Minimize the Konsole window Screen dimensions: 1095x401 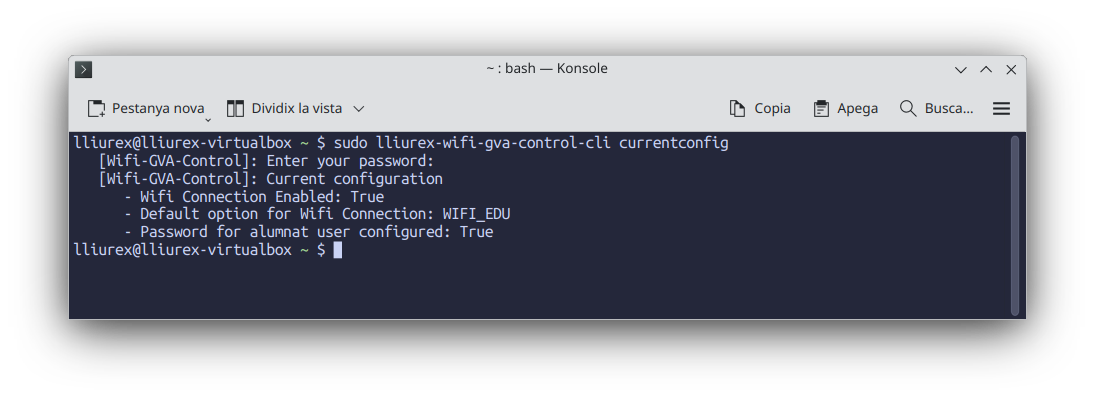coord(961,69)
